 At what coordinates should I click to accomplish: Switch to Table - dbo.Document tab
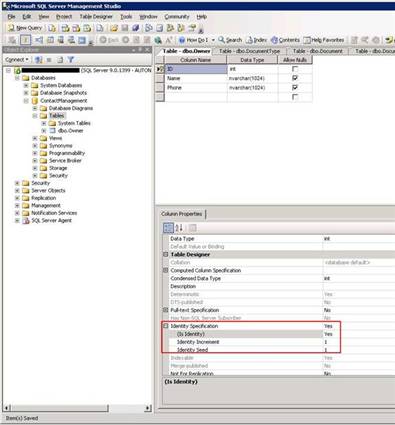[318, 51]
